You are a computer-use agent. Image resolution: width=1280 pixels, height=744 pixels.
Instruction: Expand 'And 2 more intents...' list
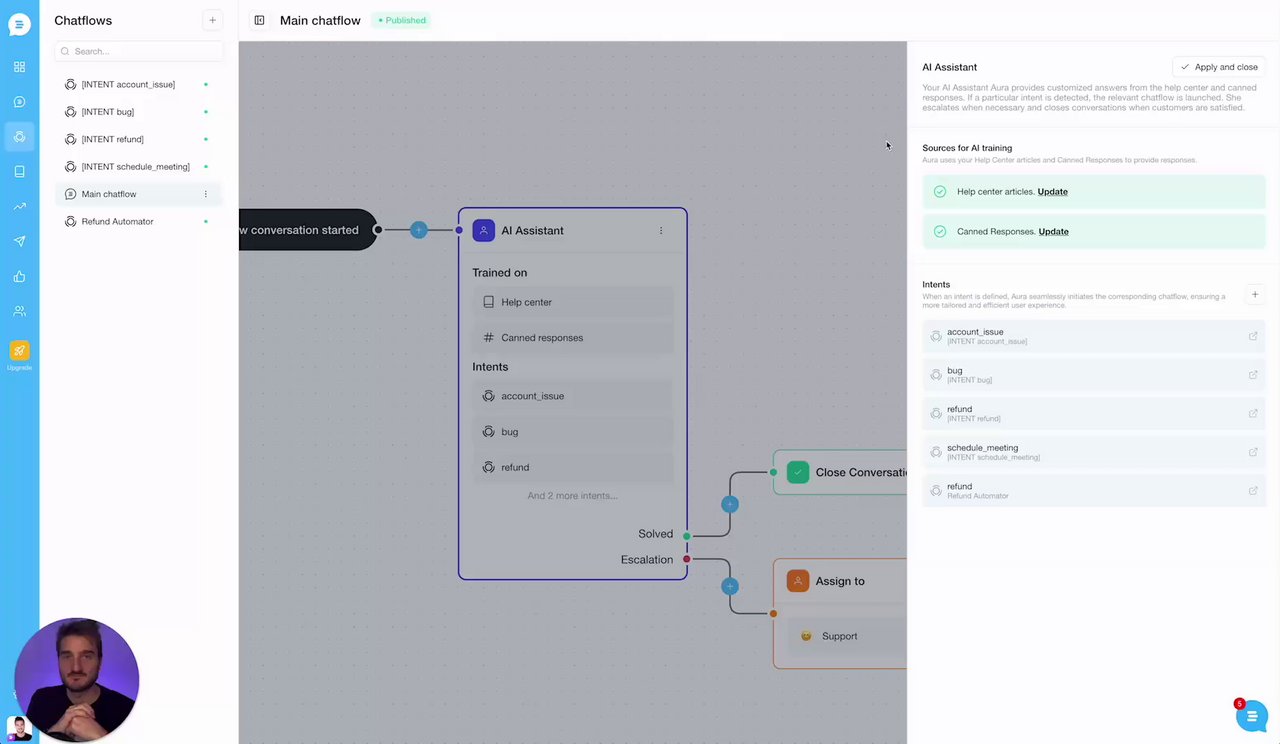click(572, 496)
